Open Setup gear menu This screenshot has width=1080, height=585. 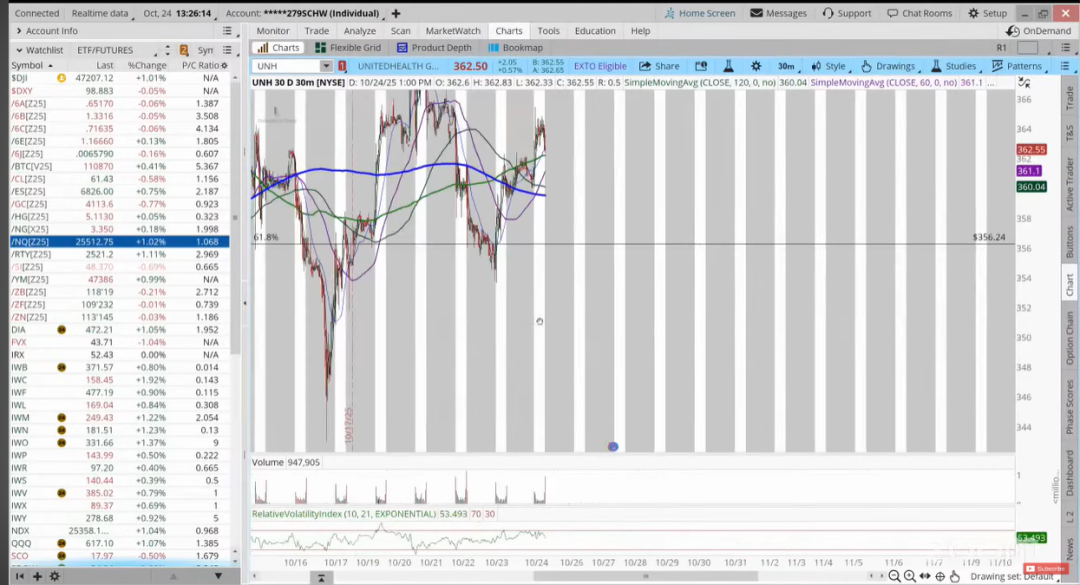[x=987, y=13]
